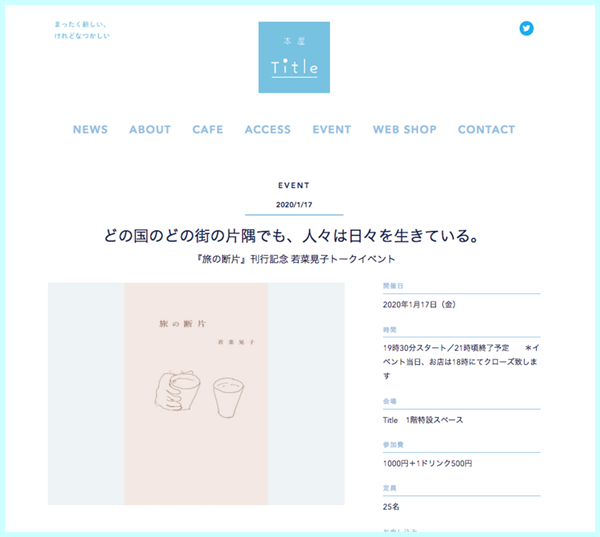Viewport: 600px width, 537px height.
Task: Click the capacity value 25名
Action: tap(391, 507)
